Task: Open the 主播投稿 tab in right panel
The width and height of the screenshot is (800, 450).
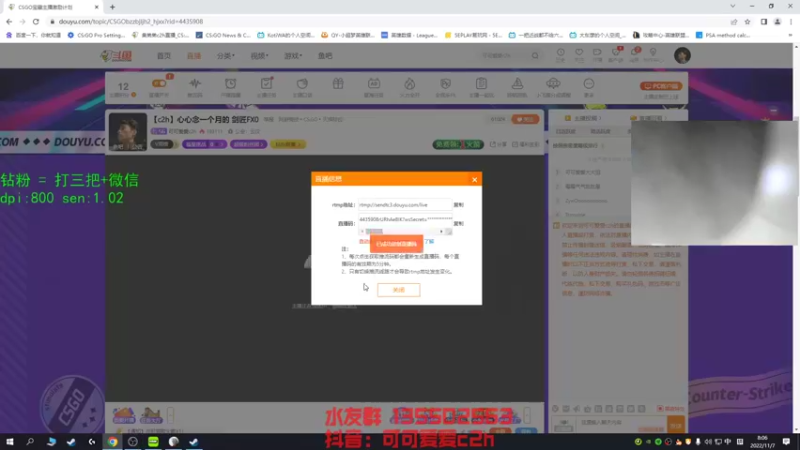Action: tap(583, 118)
